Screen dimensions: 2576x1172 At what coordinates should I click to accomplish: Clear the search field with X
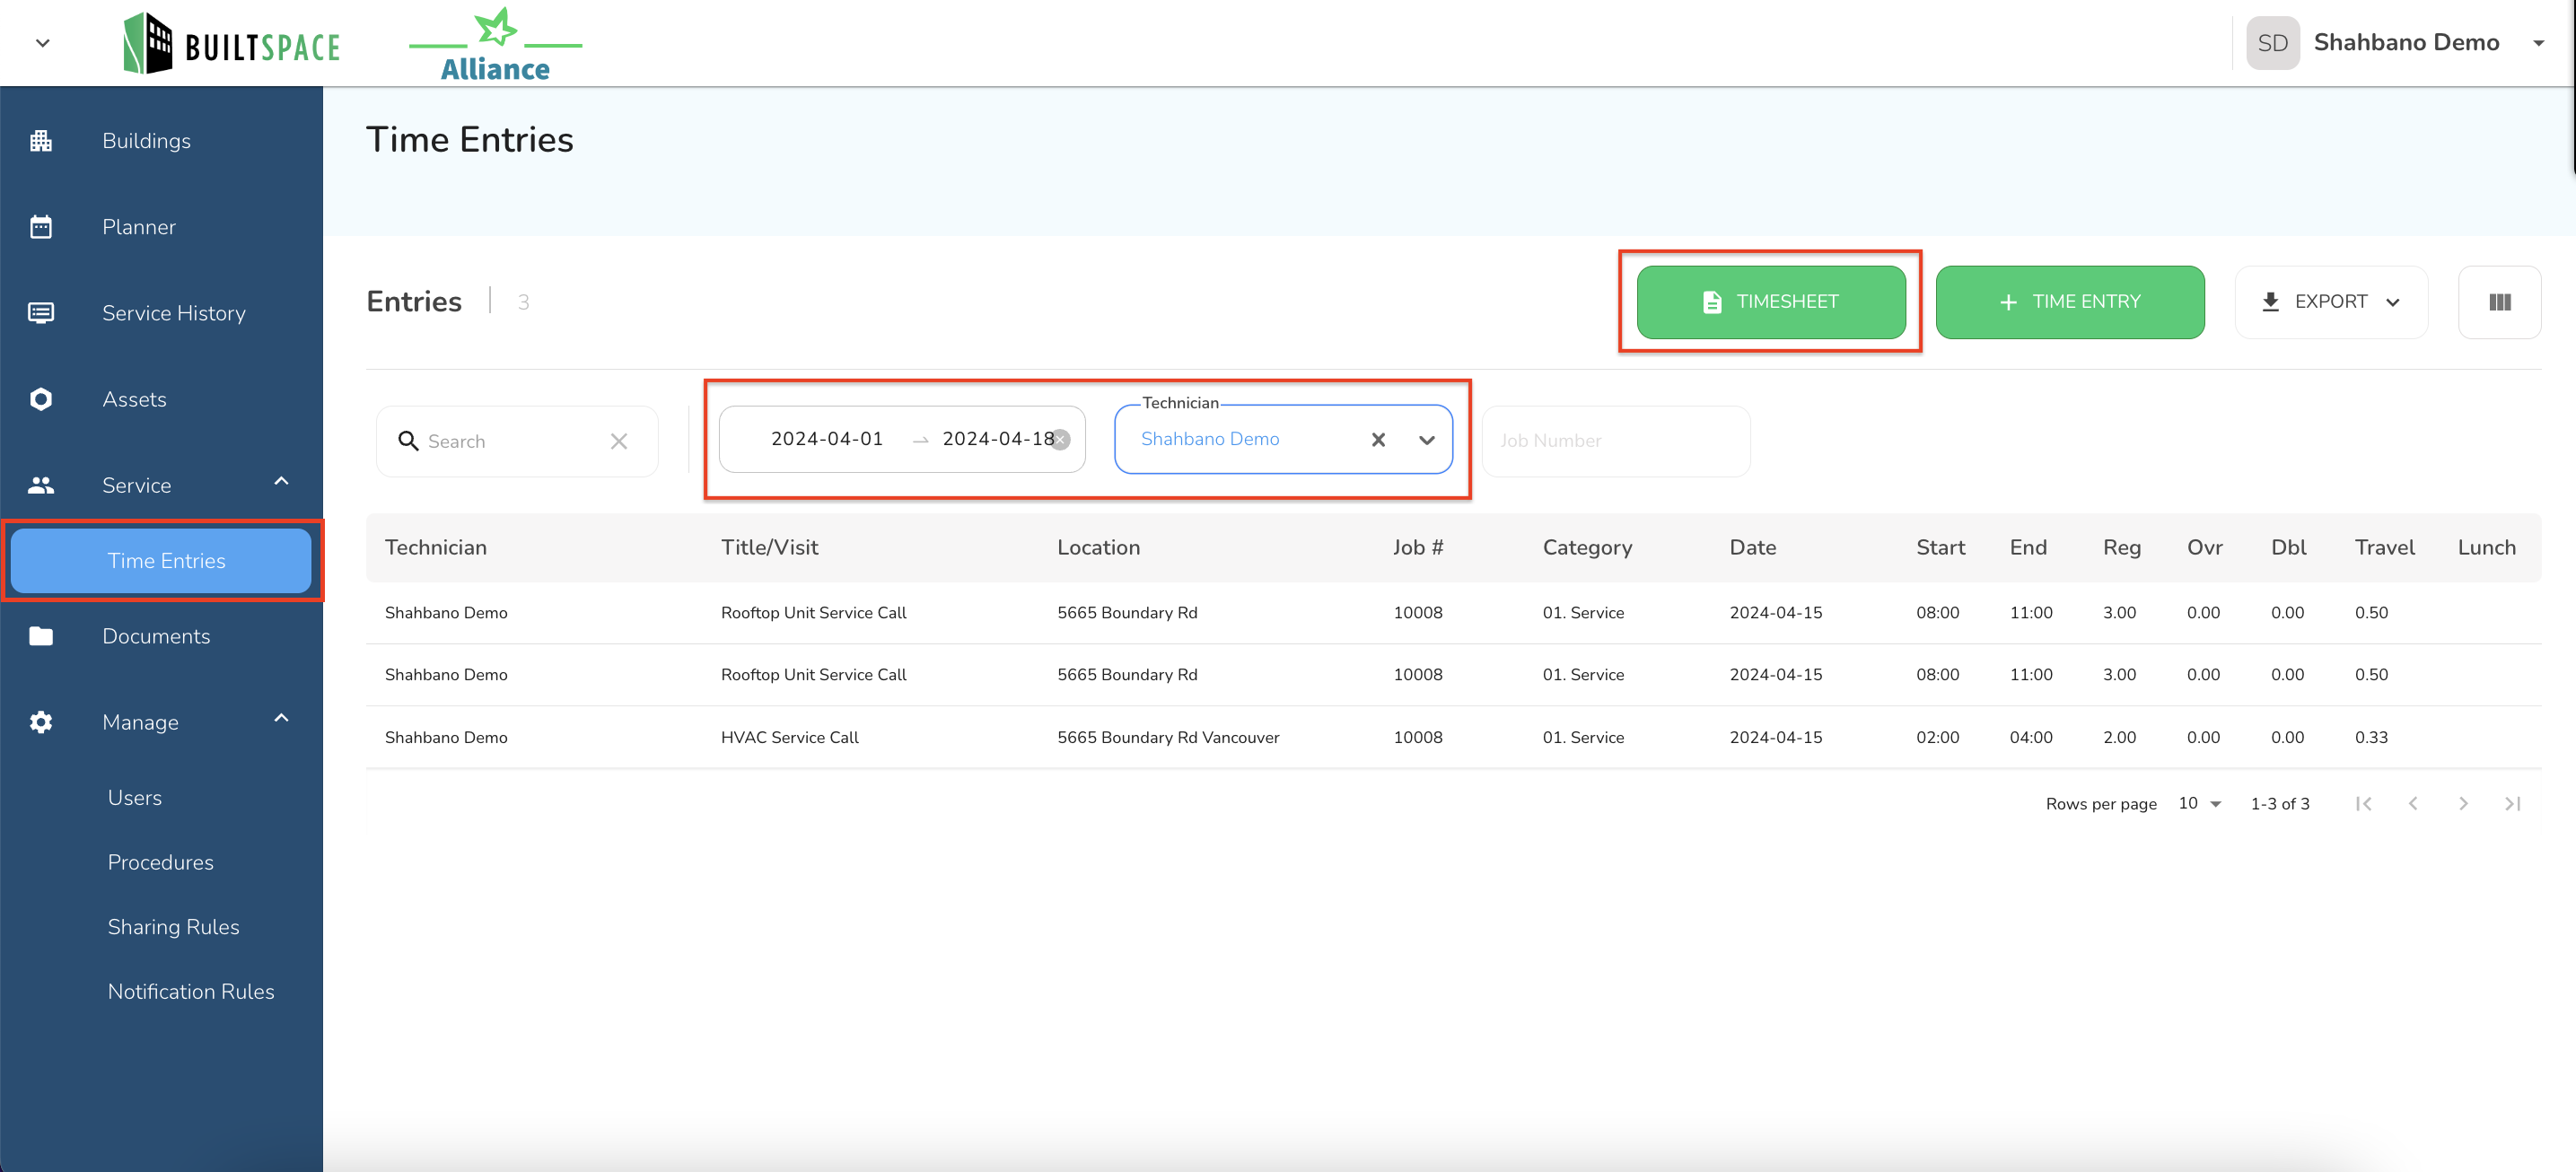(619, 441)
